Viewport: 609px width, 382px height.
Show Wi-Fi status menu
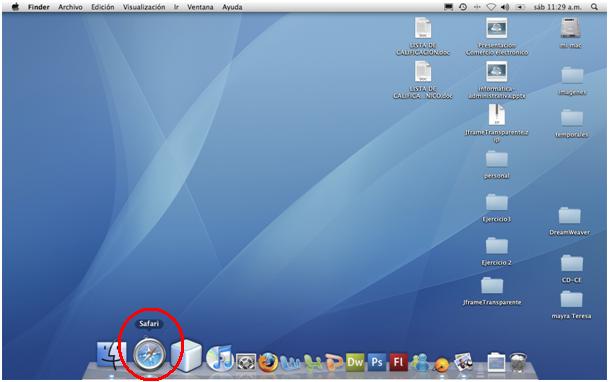coord(491,7)
